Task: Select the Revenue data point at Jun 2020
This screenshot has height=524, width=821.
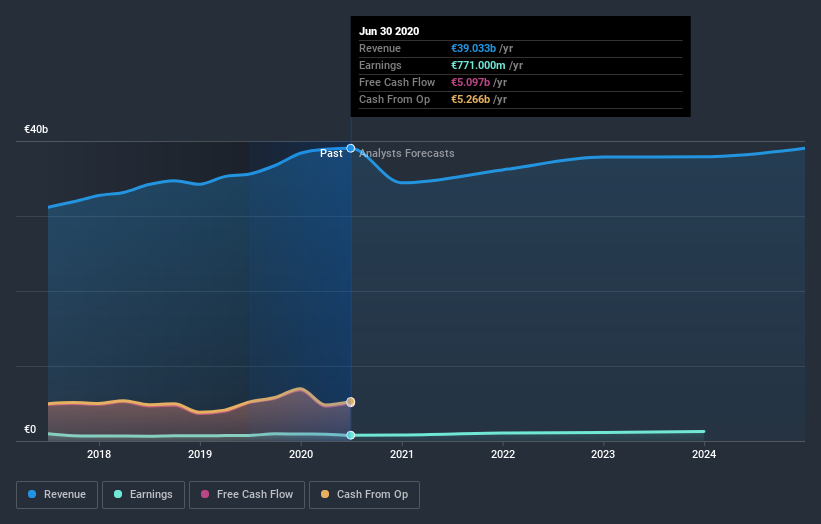Action: pyautogui.click(x=351, y=149)
